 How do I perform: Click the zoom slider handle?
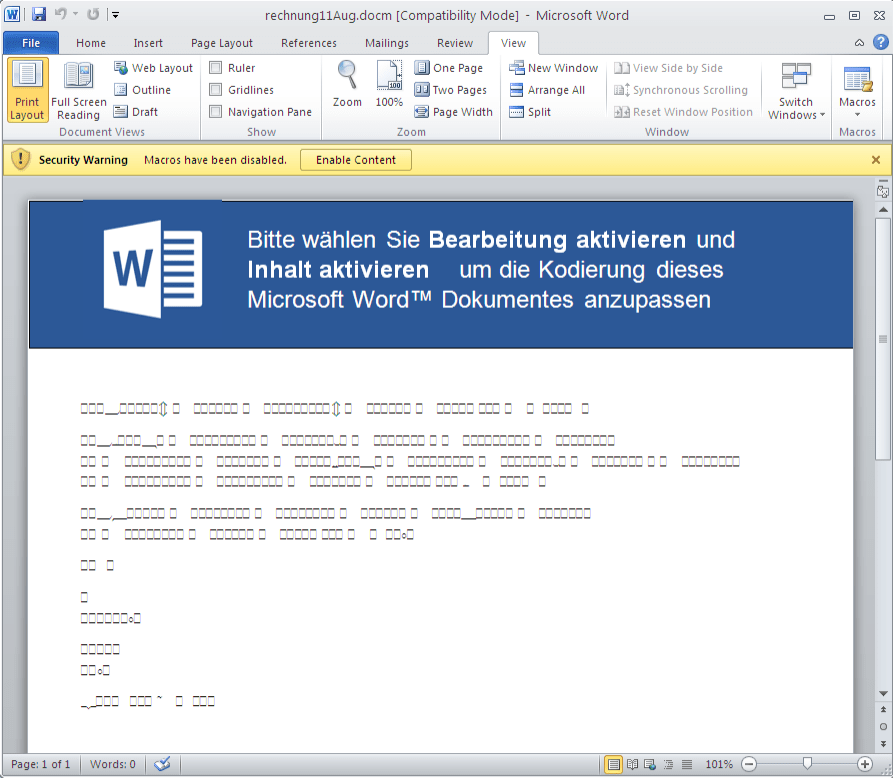click(x=807, y=764)
